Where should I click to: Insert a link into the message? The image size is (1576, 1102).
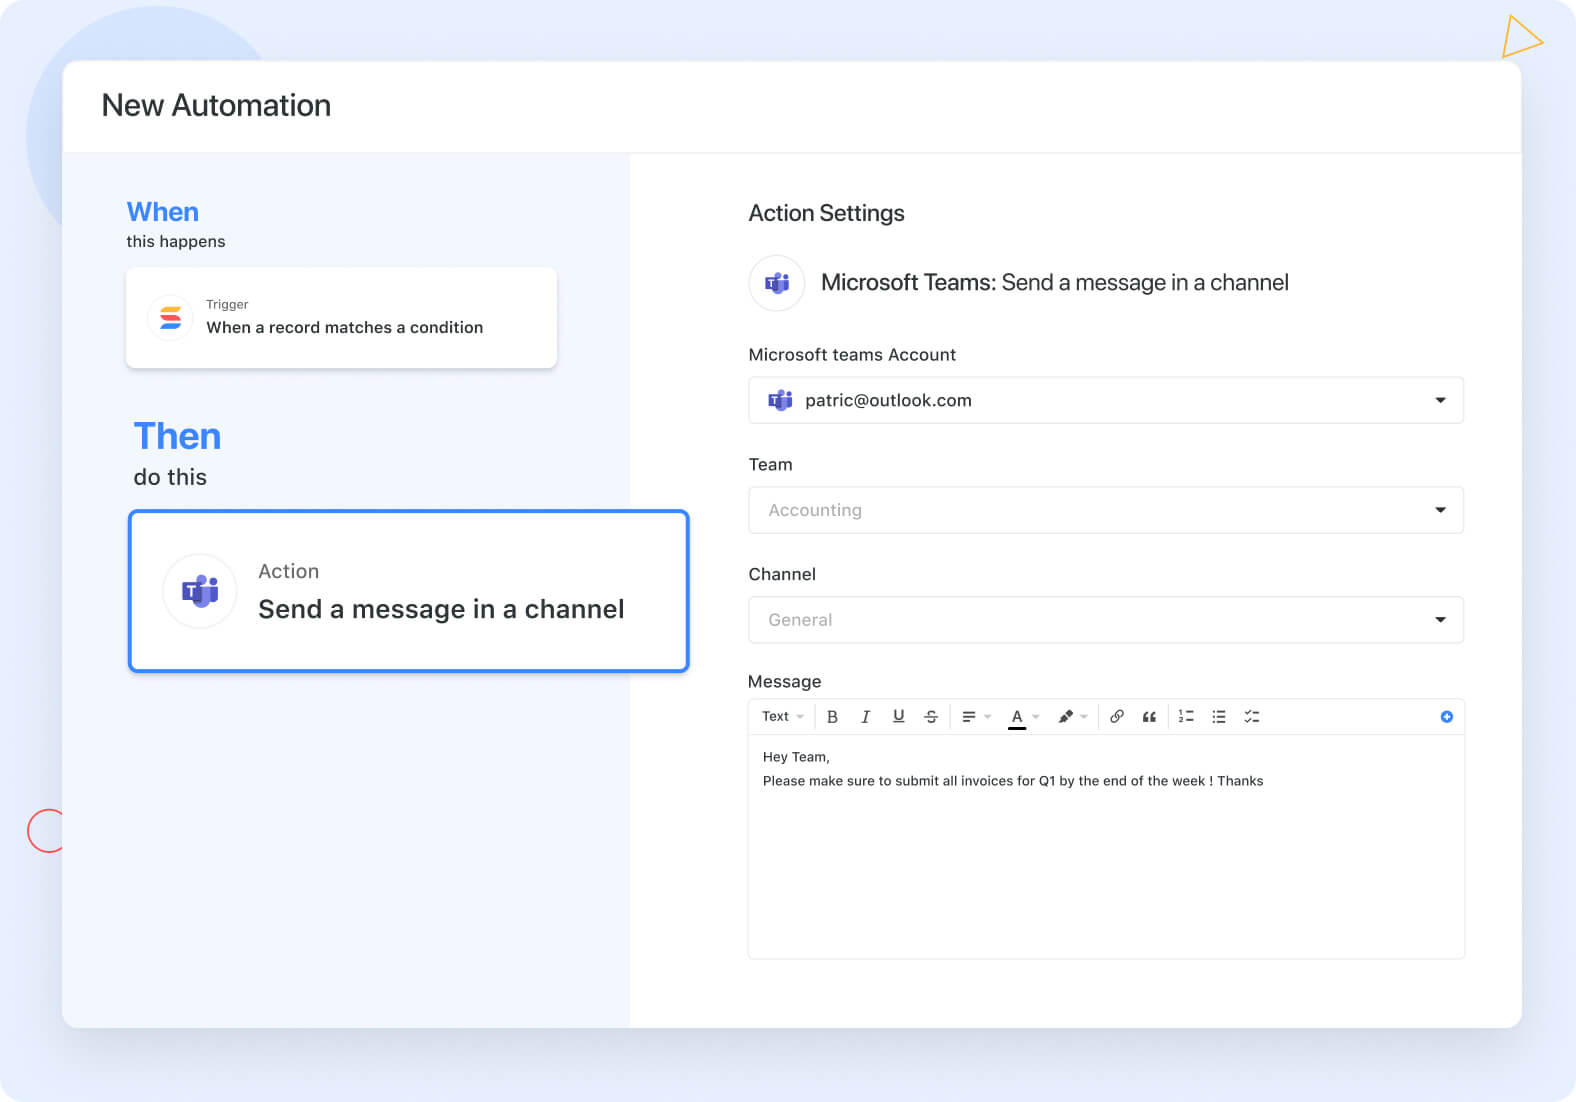1117,716
